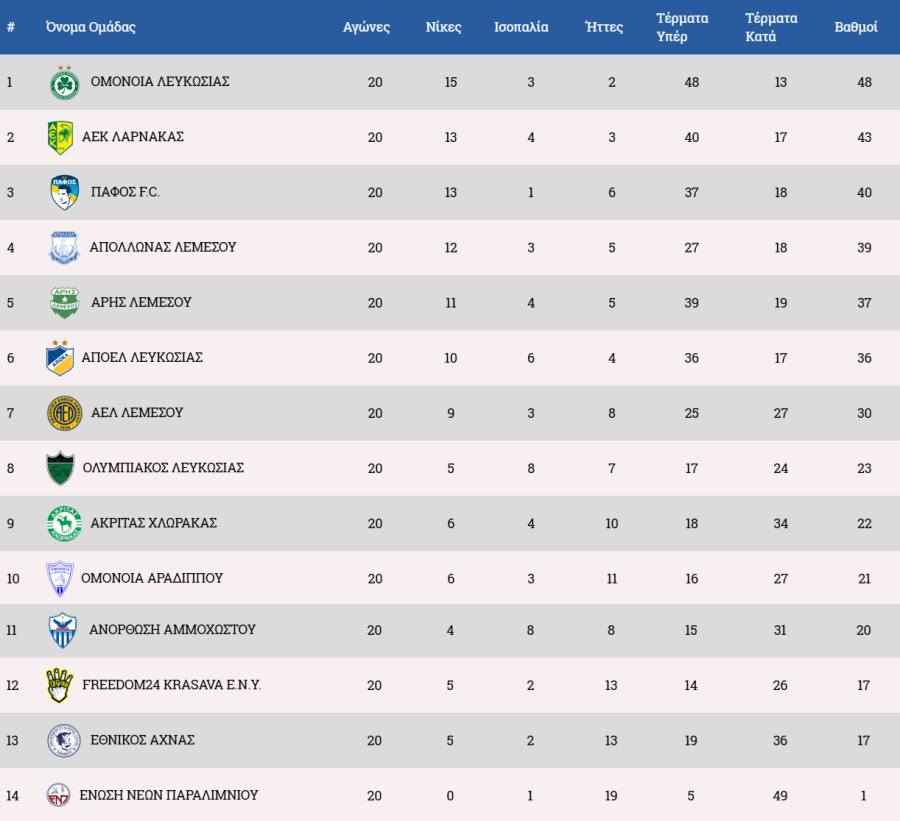Click the Olympiakos Nicosia black-green shield

click(x=60, y=468)
